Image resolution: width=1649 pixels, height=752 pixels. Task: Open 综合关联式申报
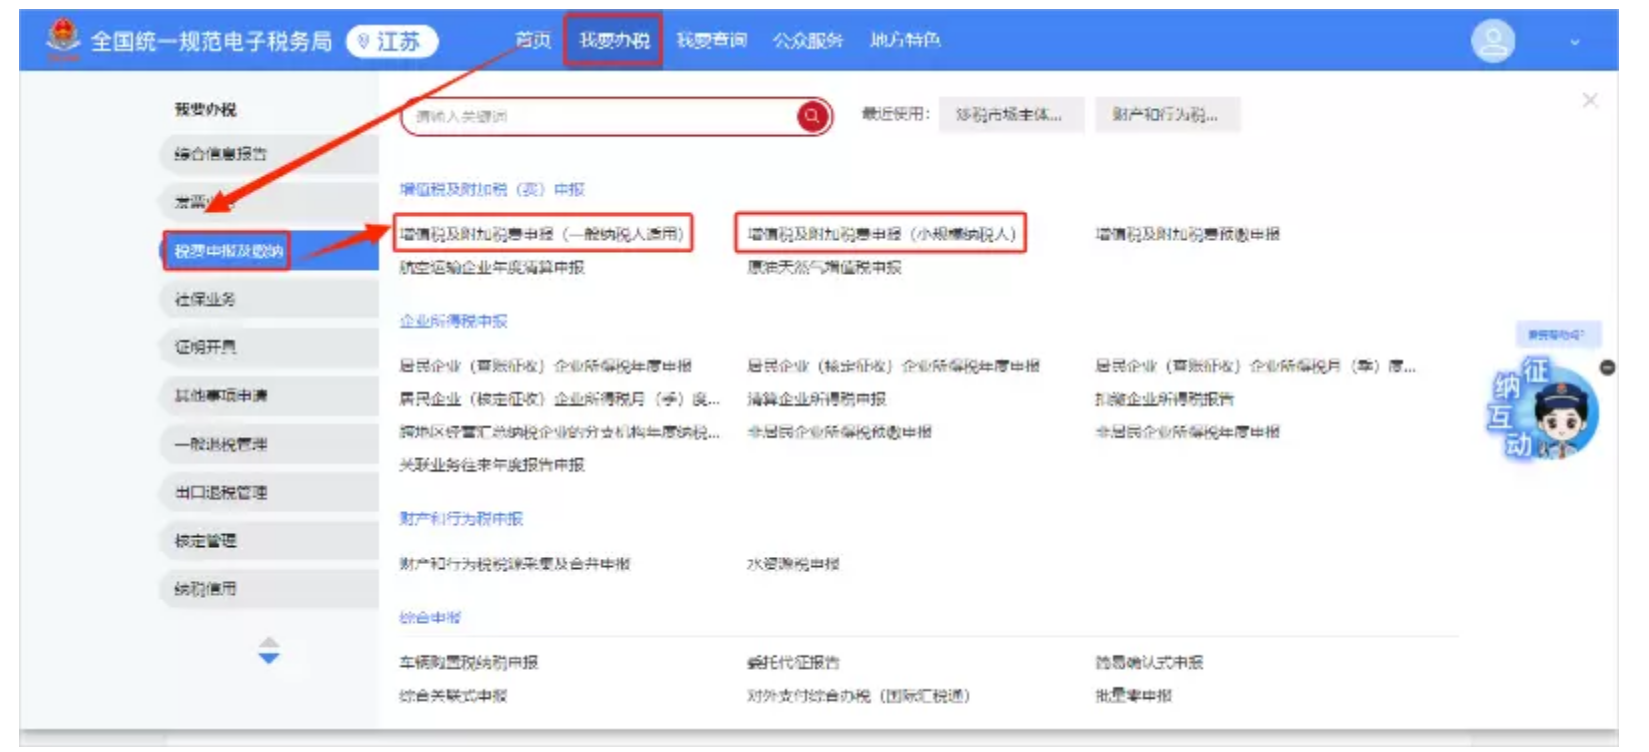click(453, 695)
